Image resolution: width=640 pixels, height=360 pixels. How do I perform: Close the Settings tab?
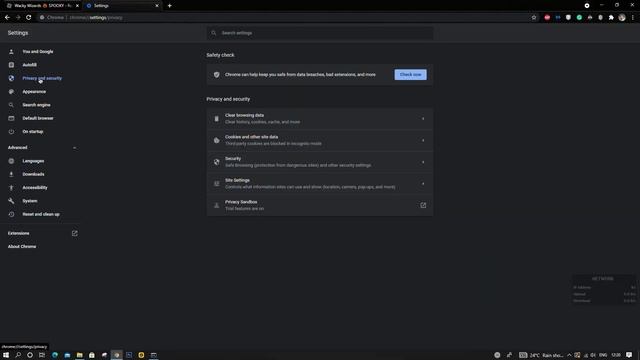pos(157,6)
